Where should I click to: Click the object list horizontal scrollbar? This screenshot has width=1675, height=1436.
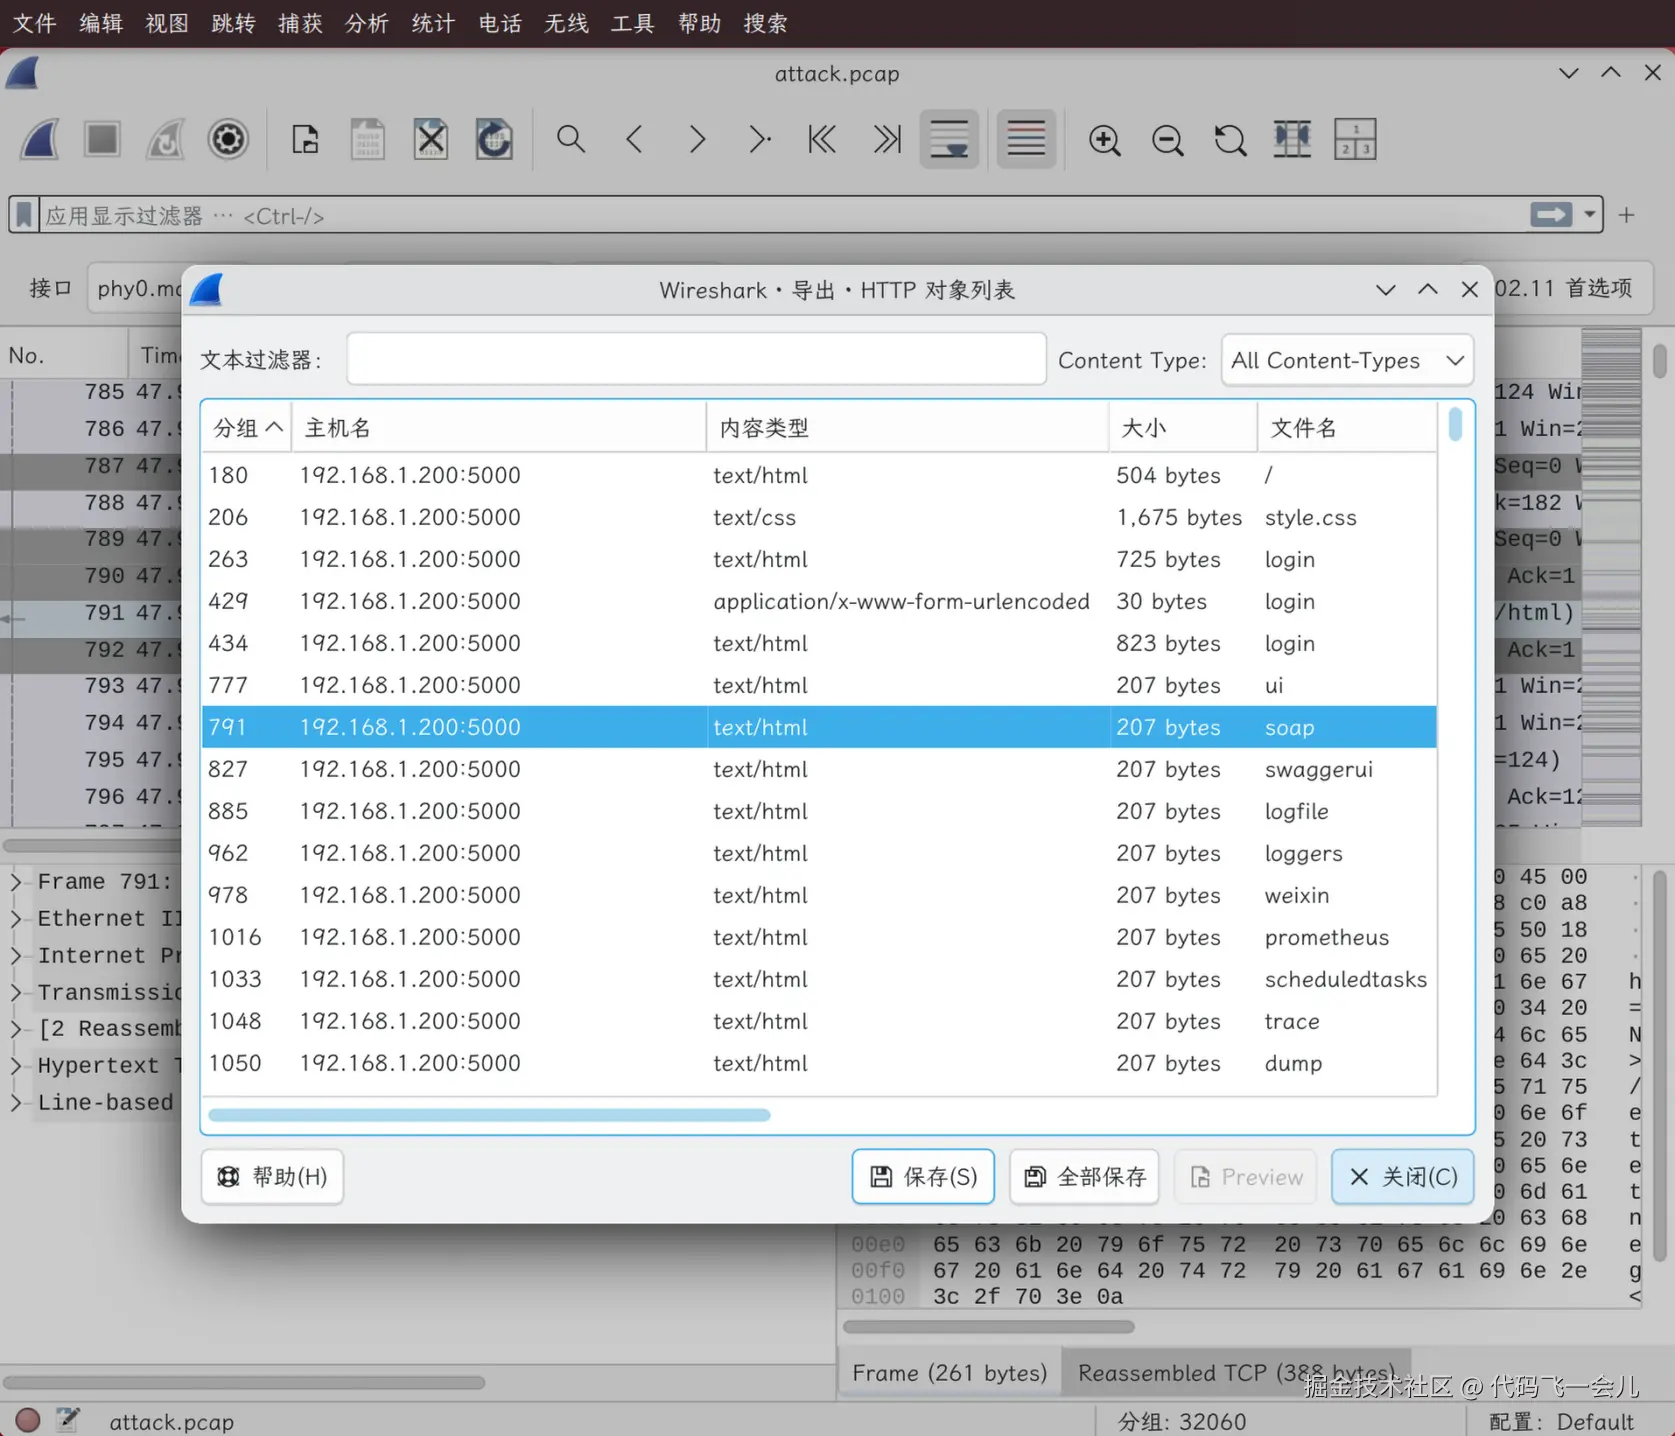coord(489,1115)
